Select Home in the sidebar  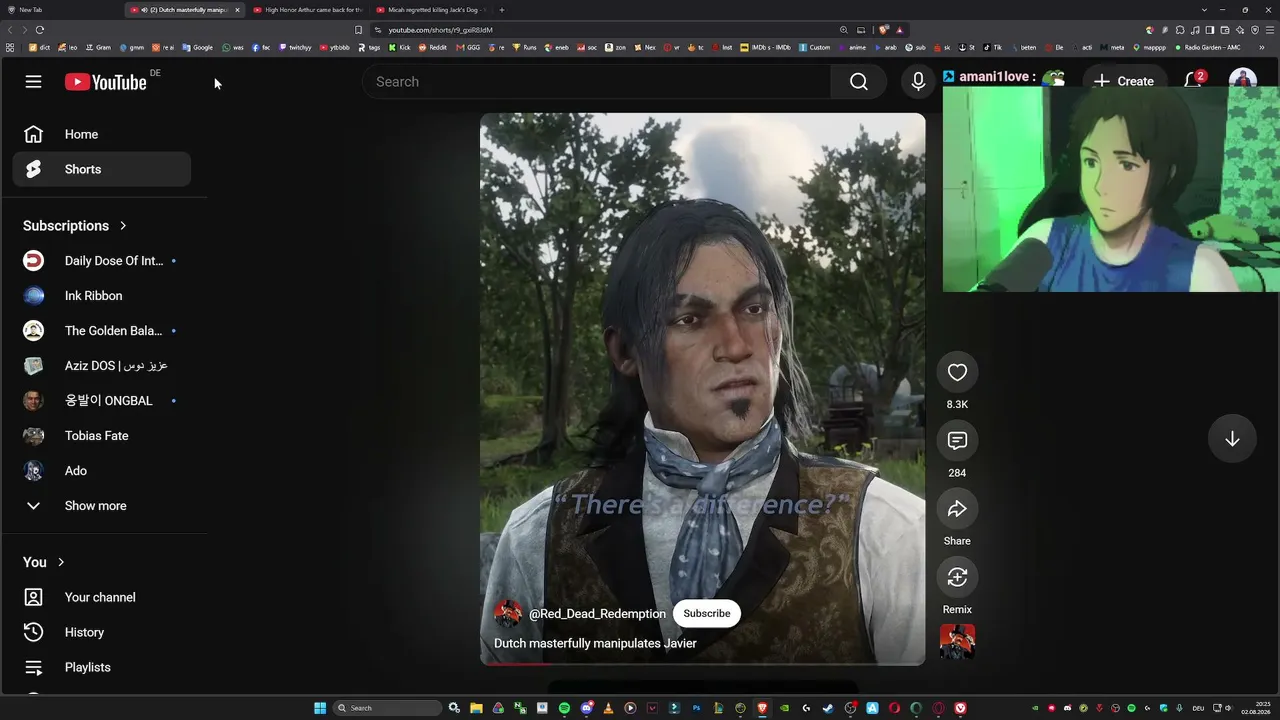(101, 134)
